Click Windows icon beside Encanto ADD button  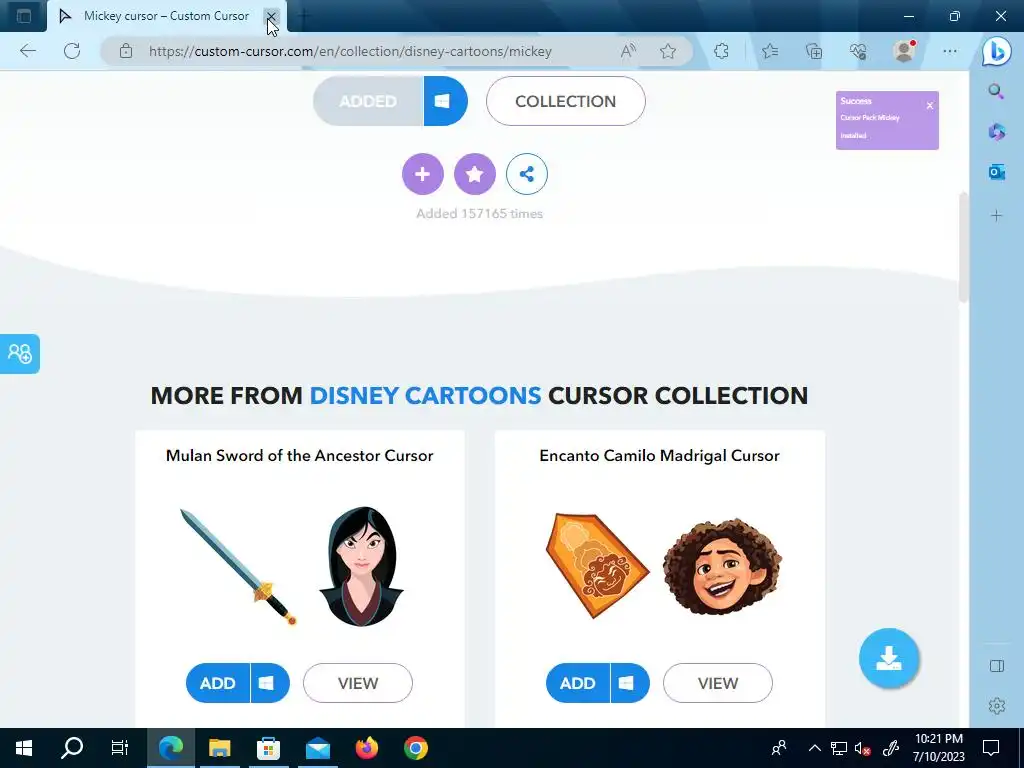click(629, 683)
